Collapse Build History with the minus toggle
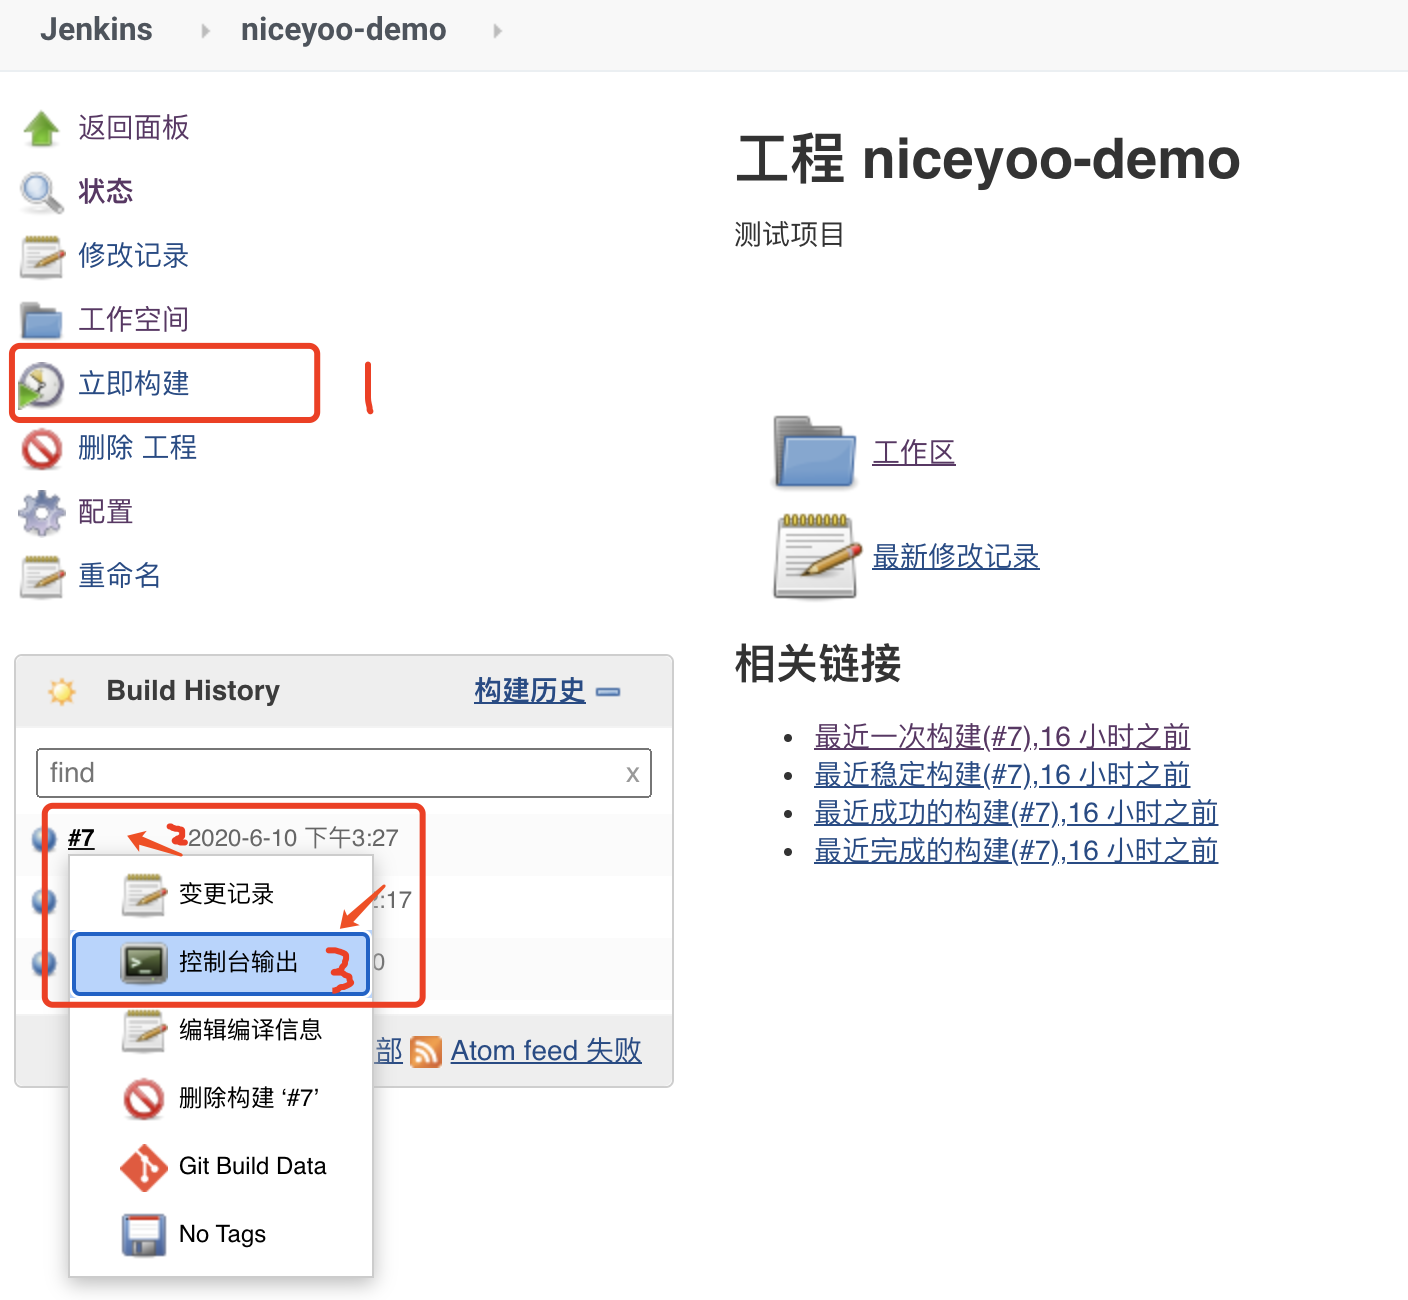The width and height of the screenshot is (1408, 1300). (x=607, y=692)
